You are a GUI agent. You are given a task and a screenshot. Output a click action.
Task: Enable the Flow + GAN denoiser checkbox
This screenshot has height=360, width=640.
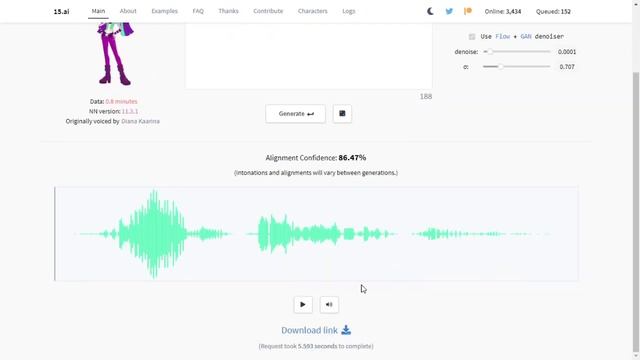(x=472, y=37)
